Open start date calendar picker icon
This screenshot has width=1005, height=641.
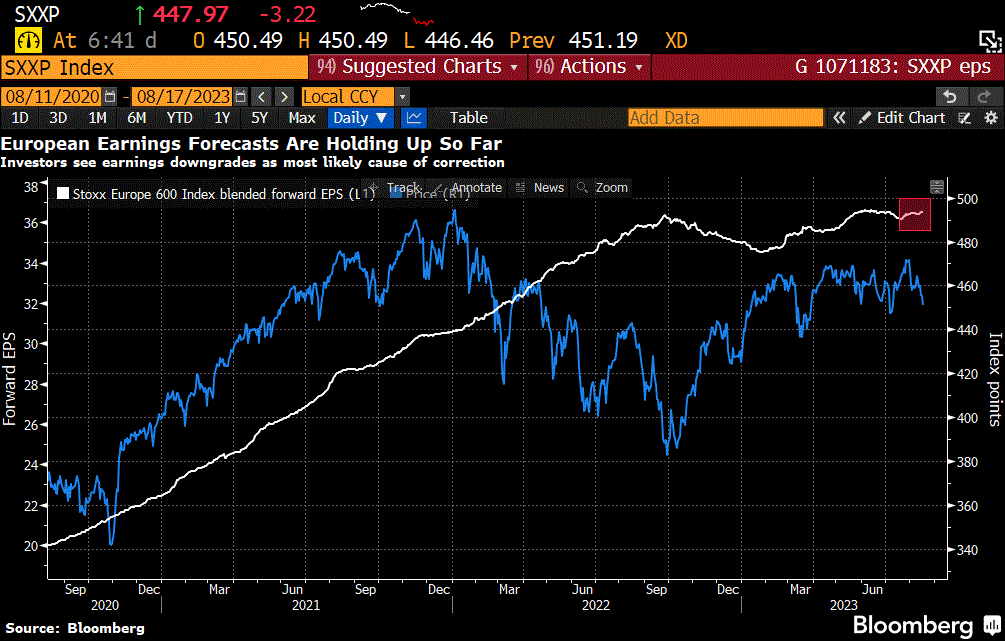tap(110, 97)
